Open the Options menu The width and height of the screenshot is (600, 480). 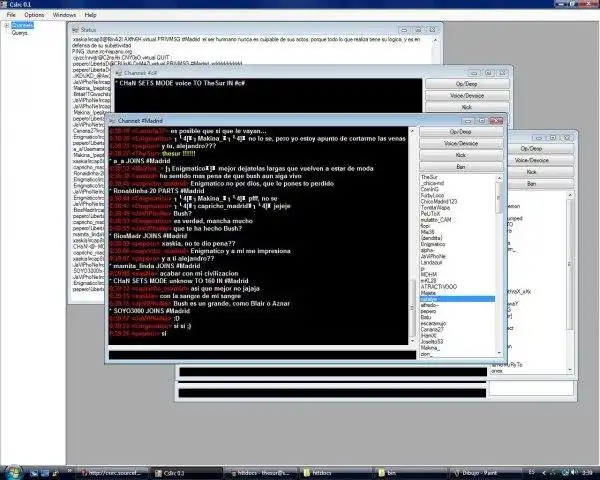click(x=34, y=15)
